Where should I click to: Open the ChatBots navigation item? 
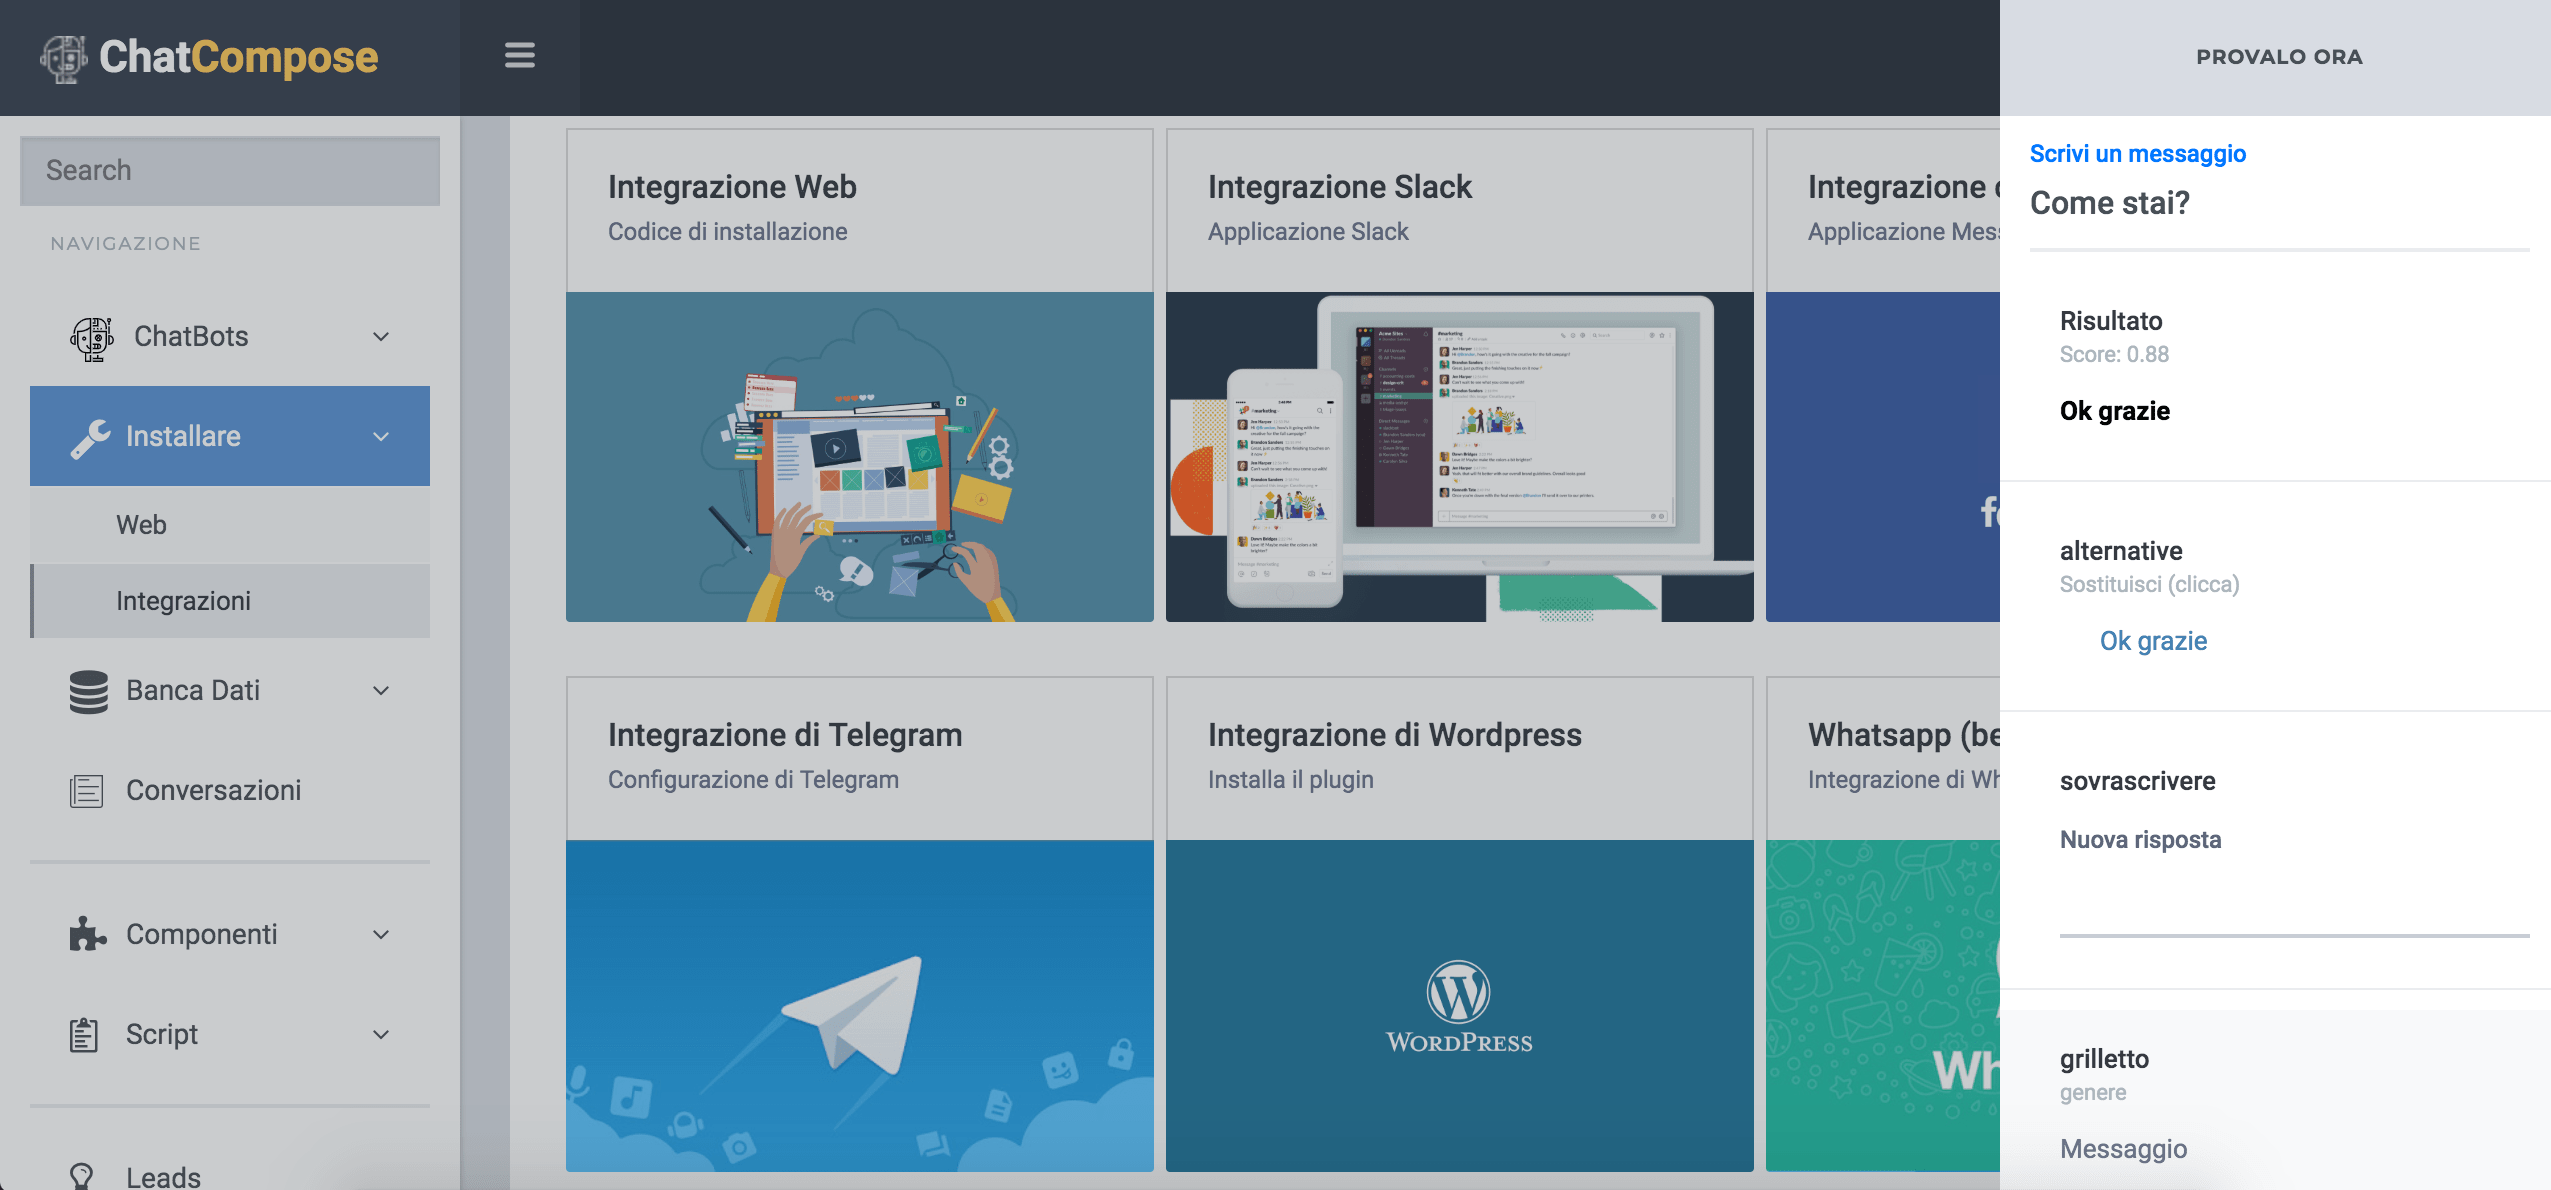click(230, 337)
